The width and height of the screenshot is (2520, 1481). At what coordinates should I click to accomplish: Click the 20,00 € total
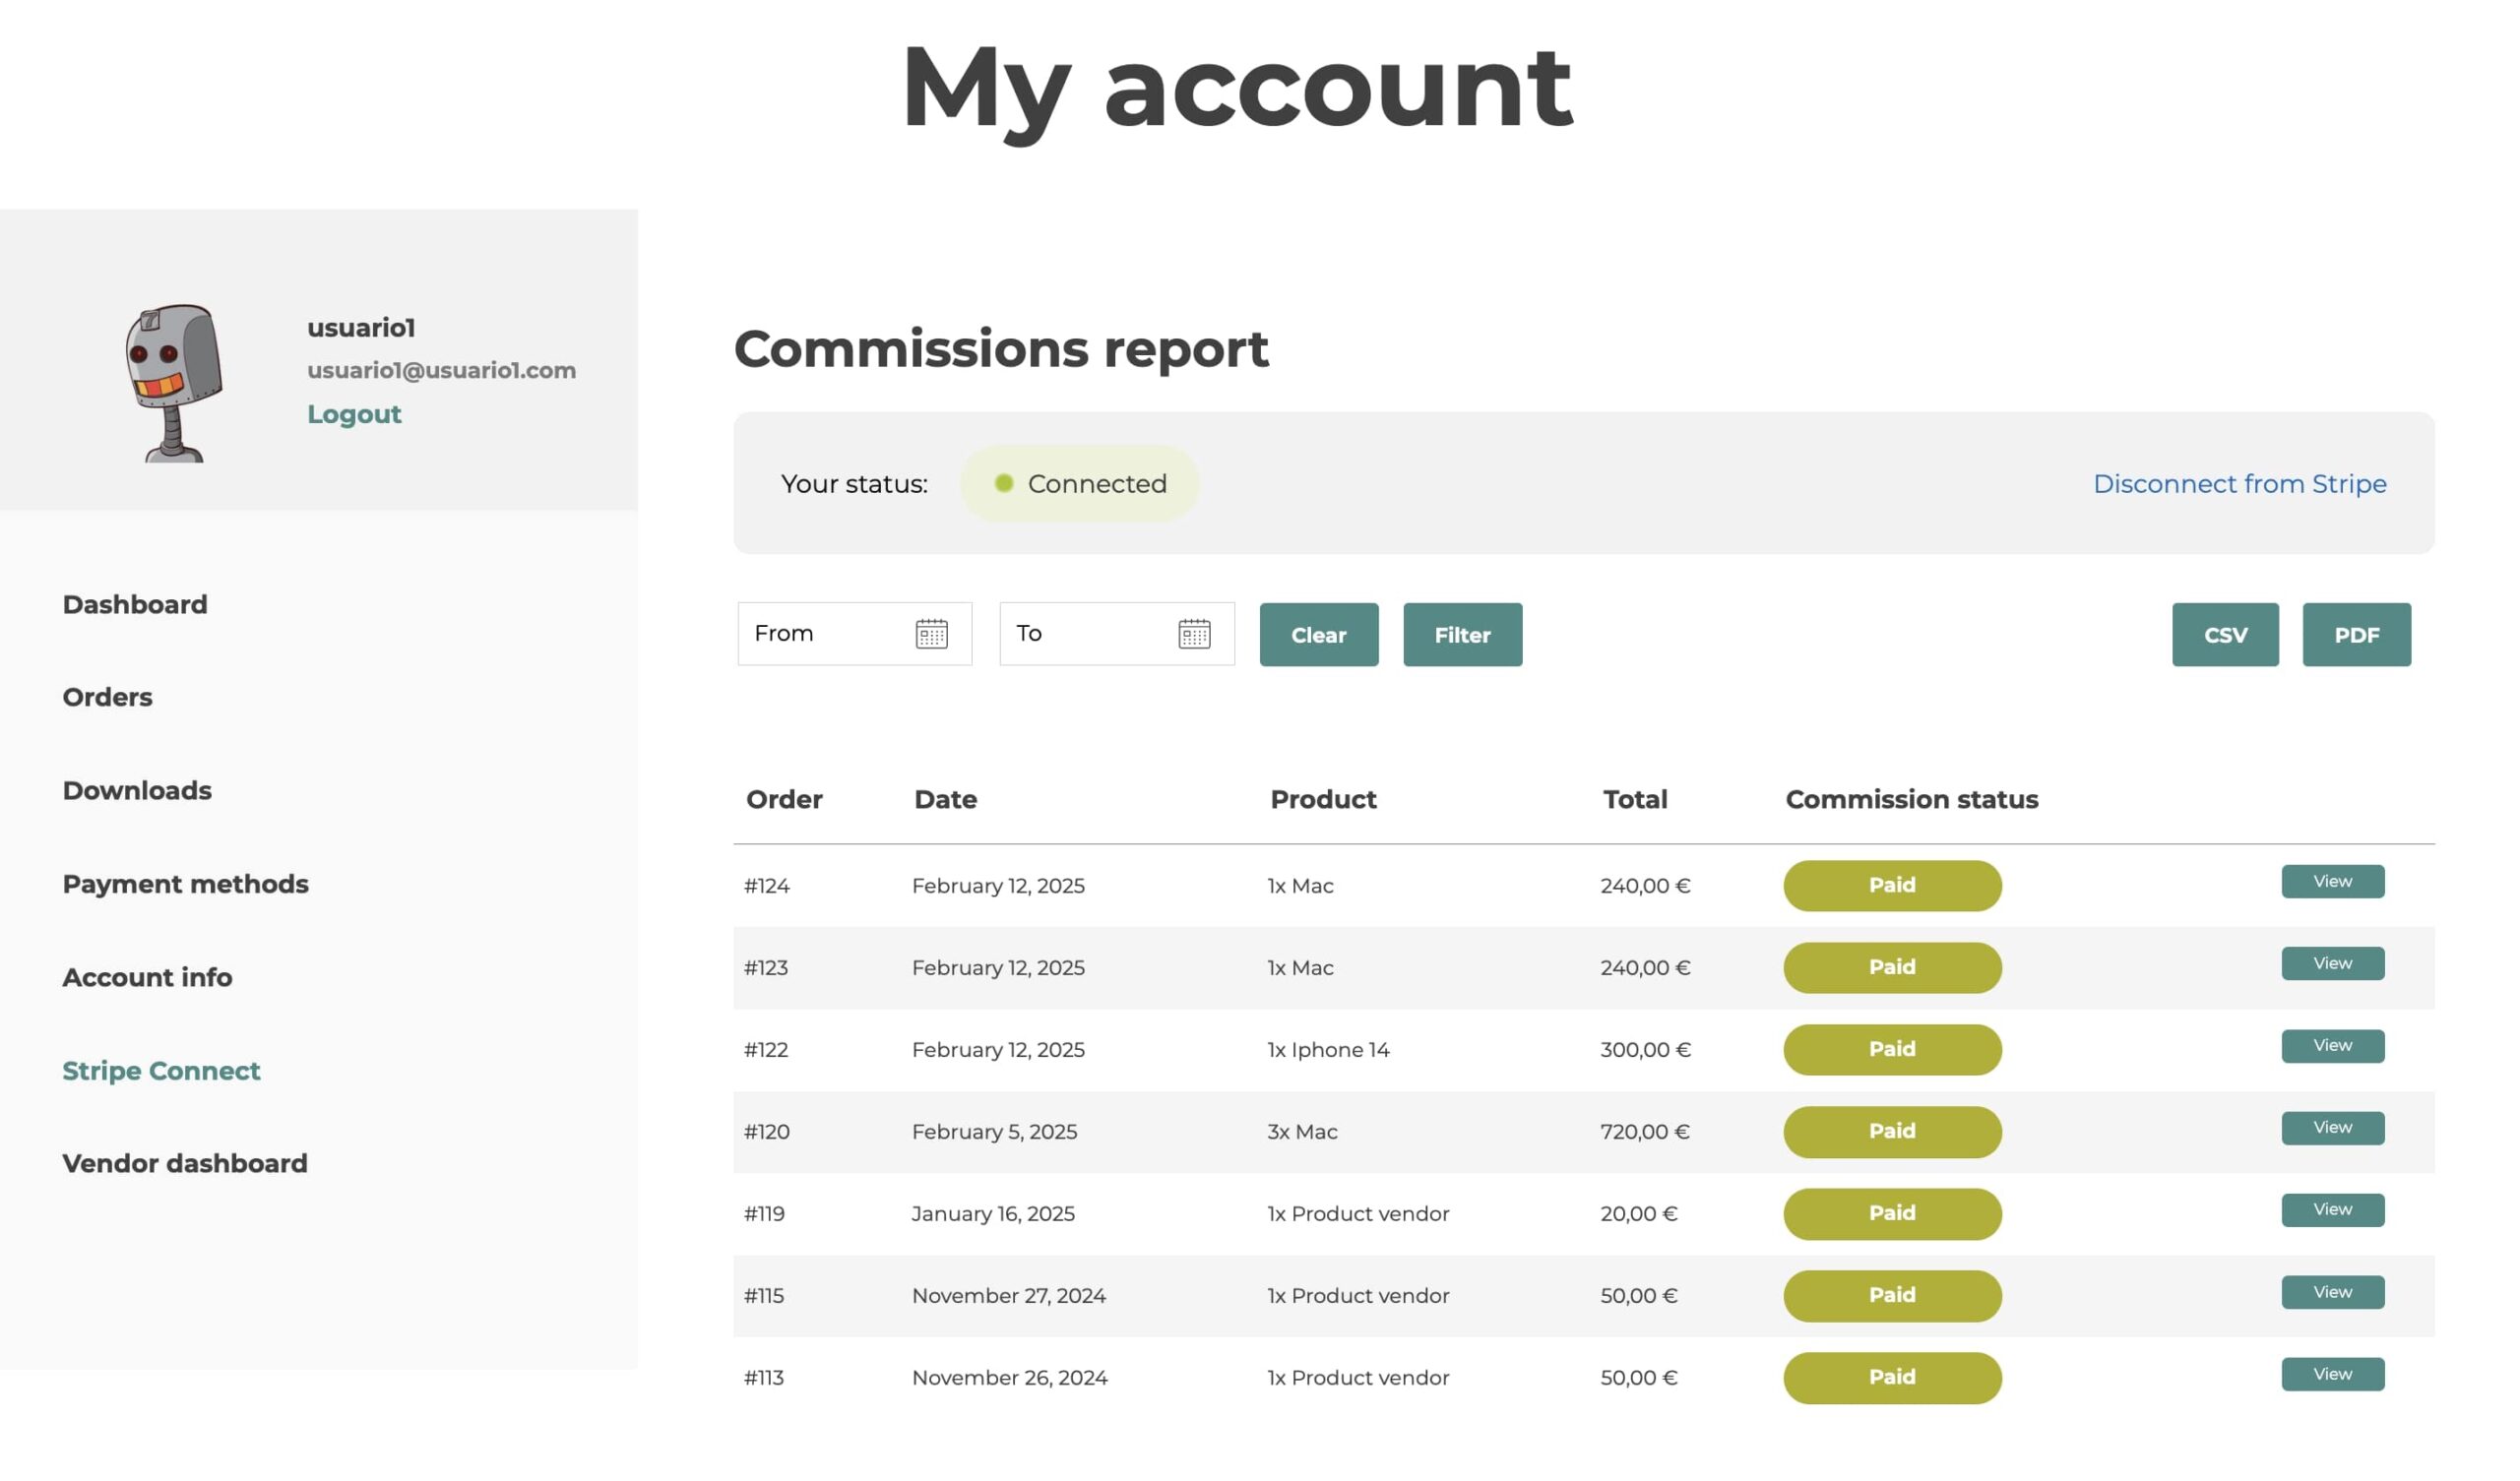pos(1639,1214)
